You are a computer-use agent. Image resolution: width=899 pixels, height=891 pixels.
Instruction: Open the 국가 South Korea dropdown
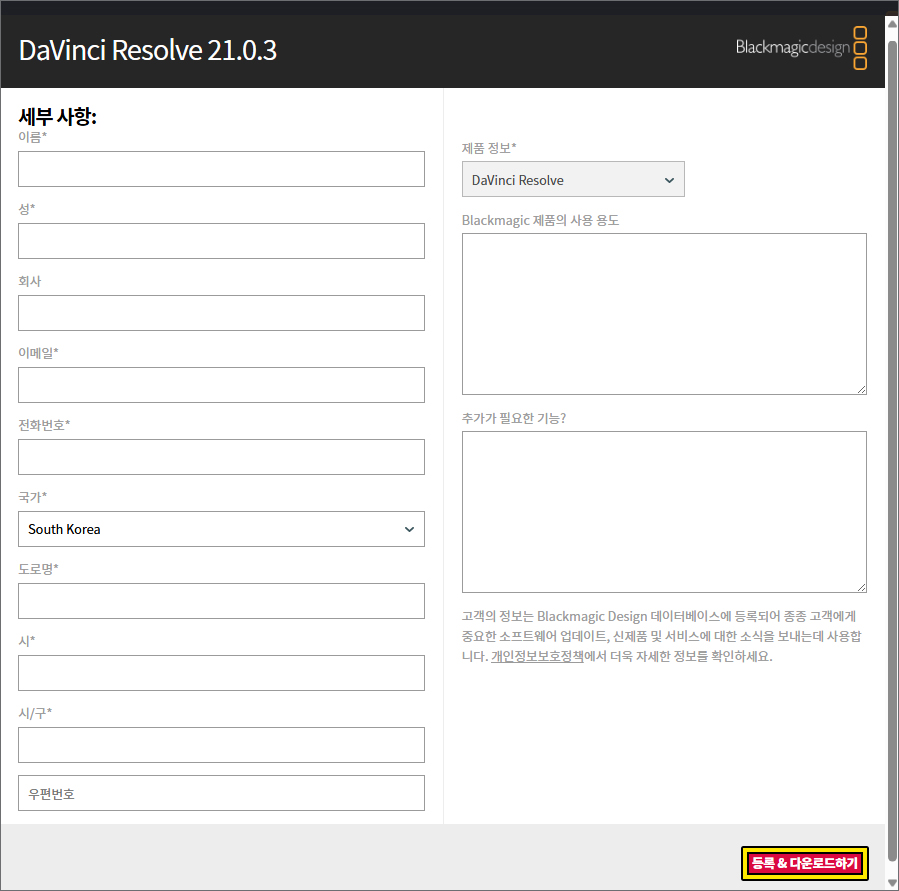pyautogui.click(x=221, y=529)
